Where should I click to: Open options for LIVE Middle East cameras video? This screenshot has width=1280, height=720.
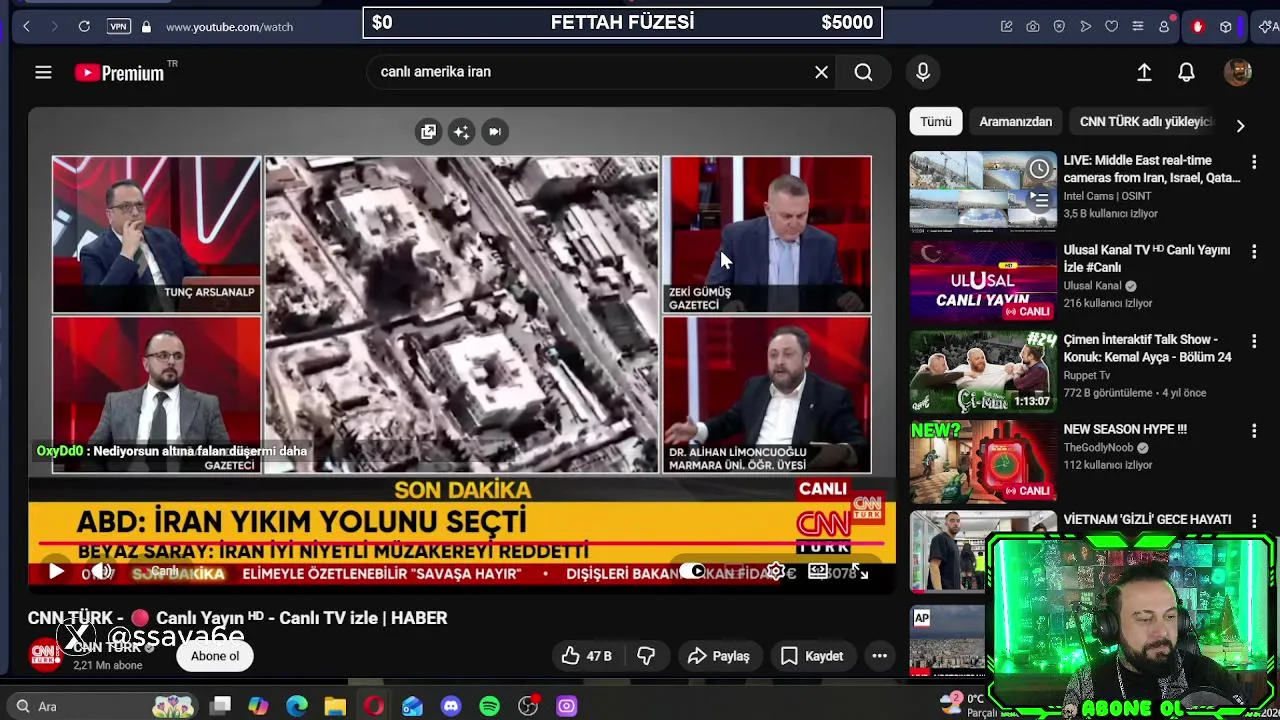click(x=1254, y=161)
